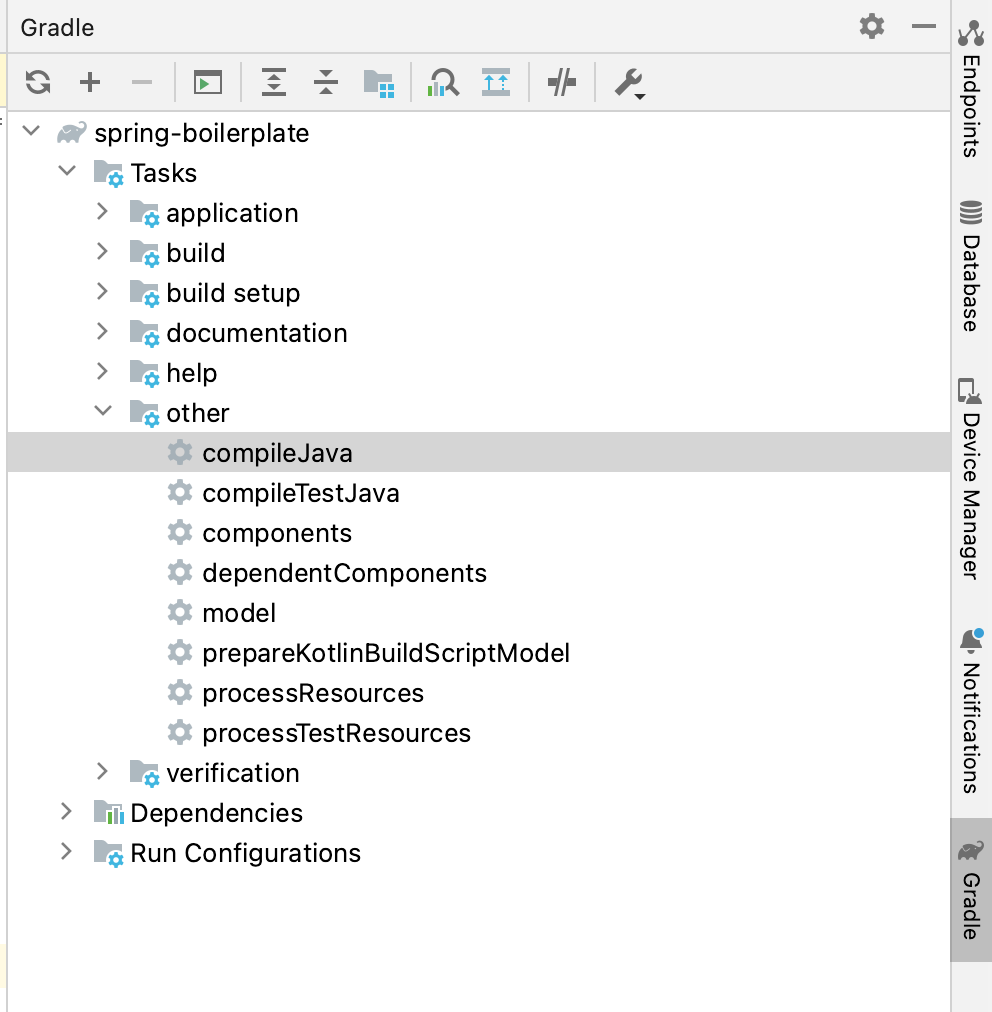
Task: Click gear icon next to compileTestJava
Action: [x=180, y=492]
